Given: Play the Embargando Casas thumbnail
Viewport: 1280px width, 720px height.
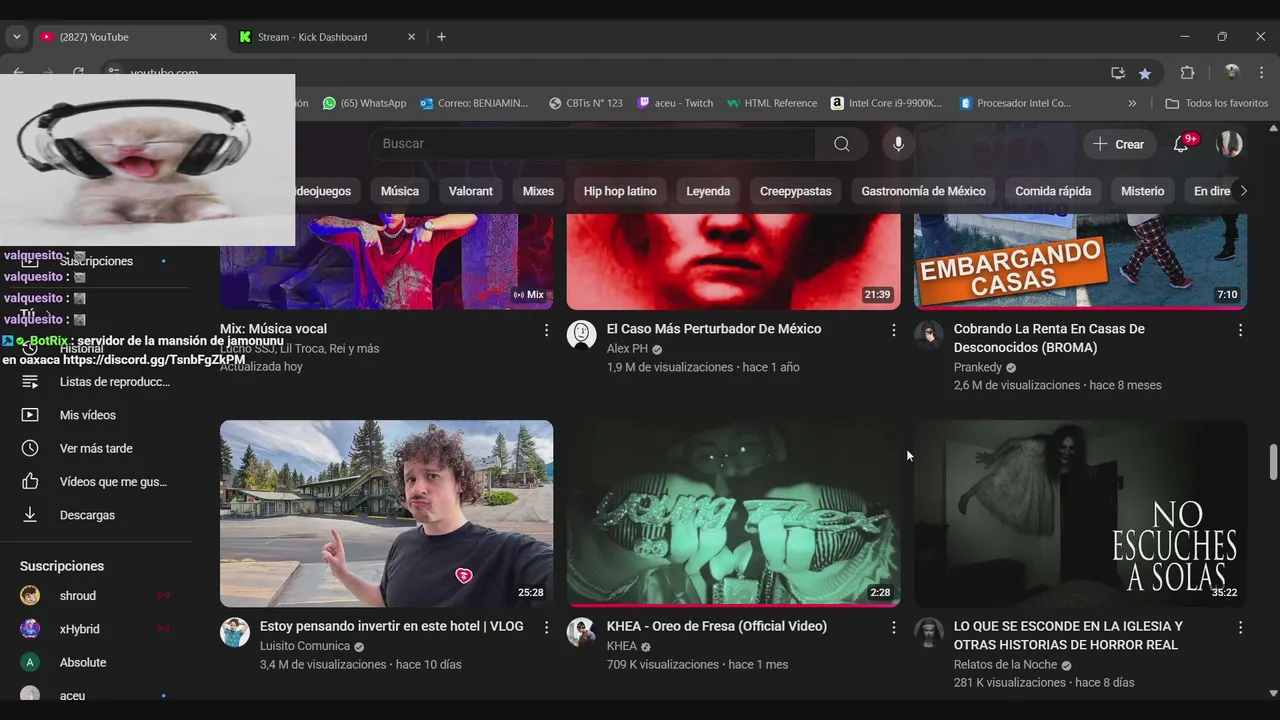Looking at the screenshot, I should (1080, 260).
